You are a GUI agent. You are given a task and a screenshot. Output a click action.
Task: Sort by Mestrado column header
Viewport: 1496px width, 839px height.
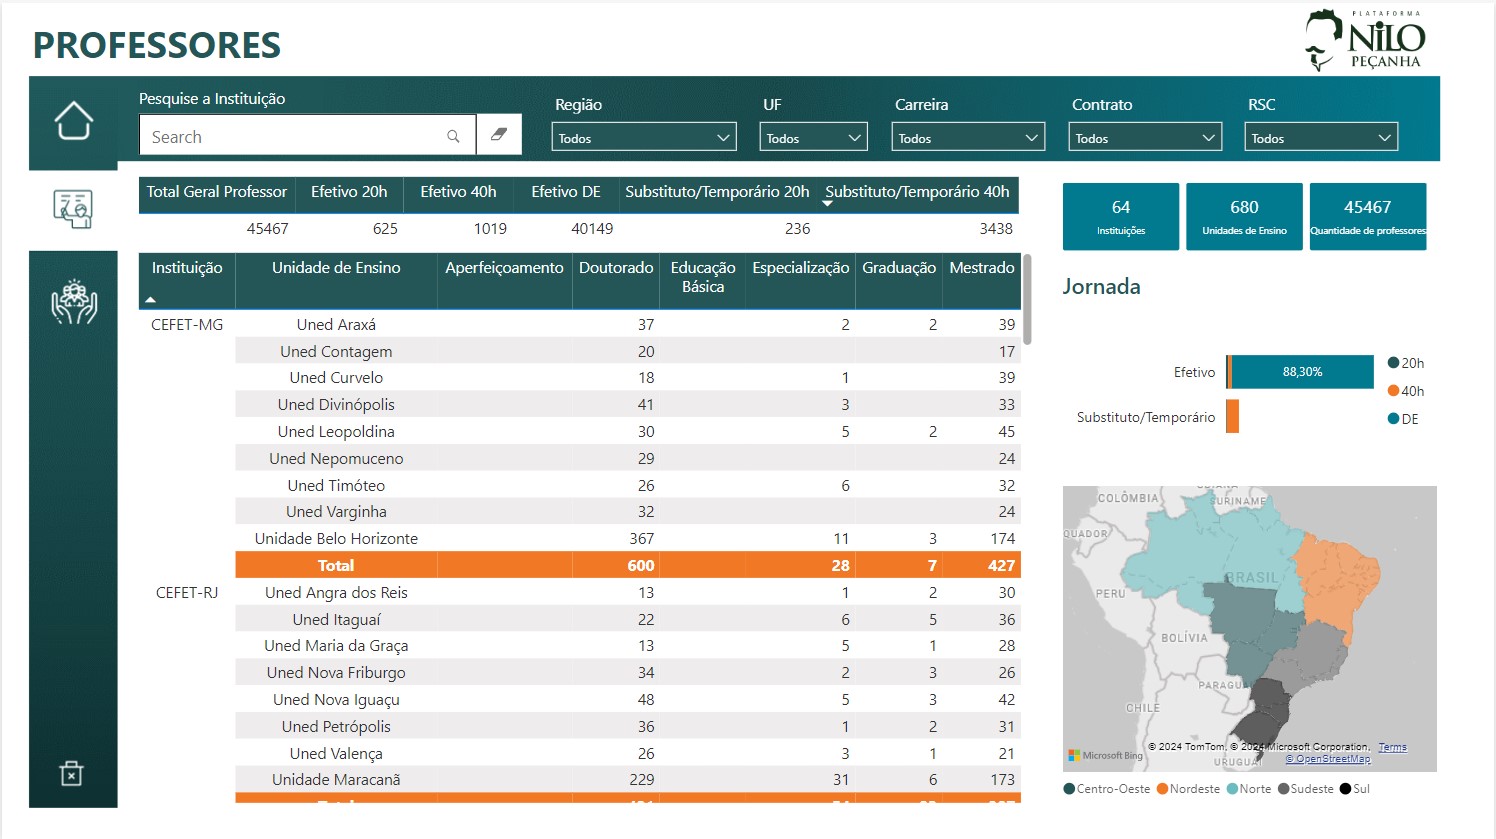tap(982, 268)
